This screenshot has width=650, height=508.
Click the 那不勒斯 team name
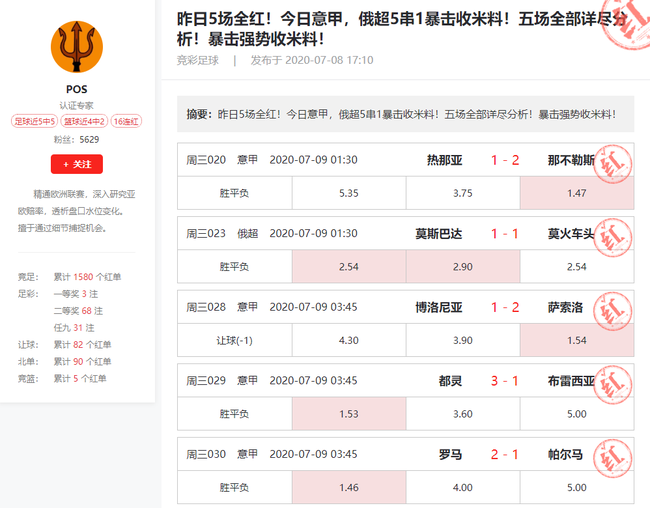571,160
